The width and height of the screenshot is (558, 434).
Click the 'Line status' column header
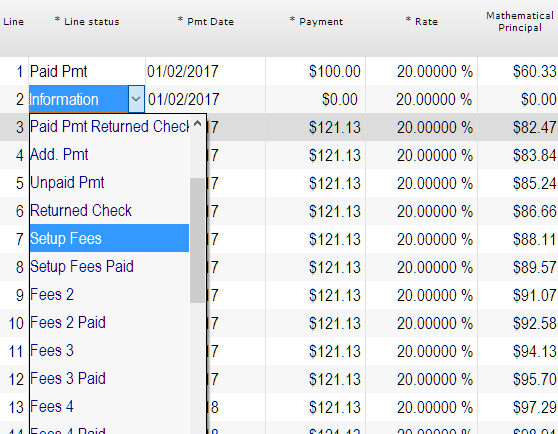(87, 22)
